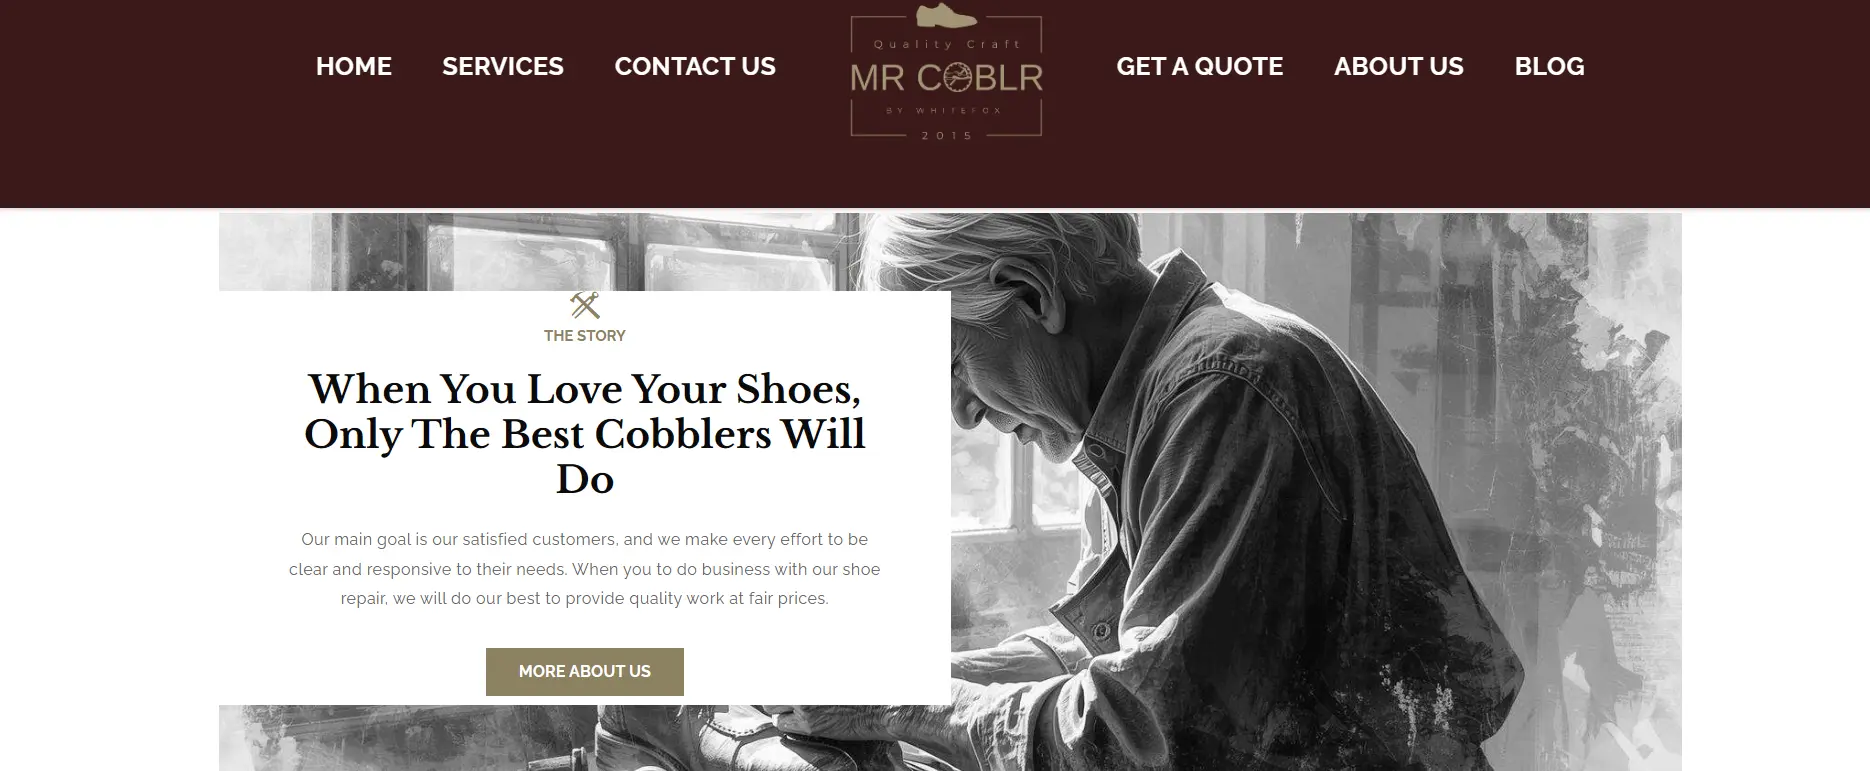Click the crossed hammers icon
This screenshot has height=771, width=1870.
[x=584, y=305]
